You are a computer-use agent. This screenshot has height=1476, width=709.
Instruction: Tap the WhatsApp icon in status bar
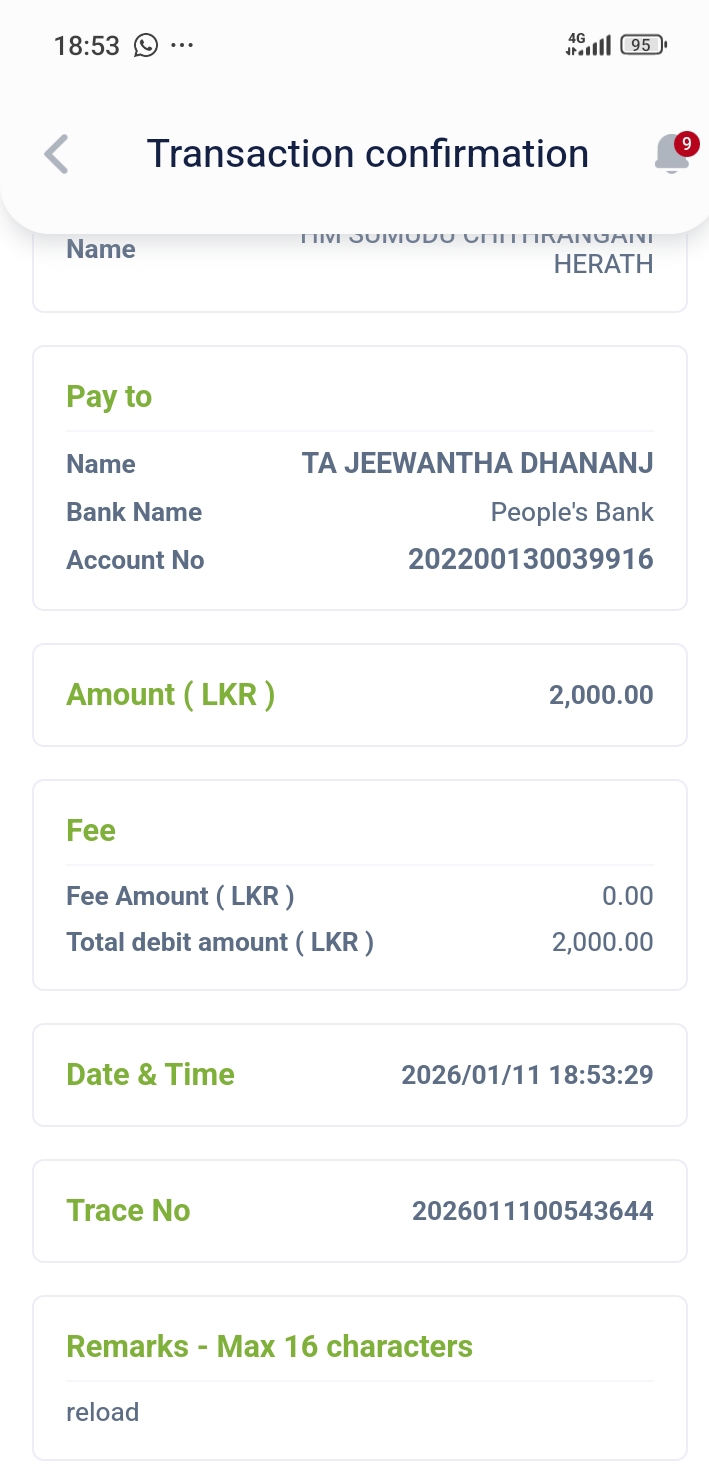point(146,46)
